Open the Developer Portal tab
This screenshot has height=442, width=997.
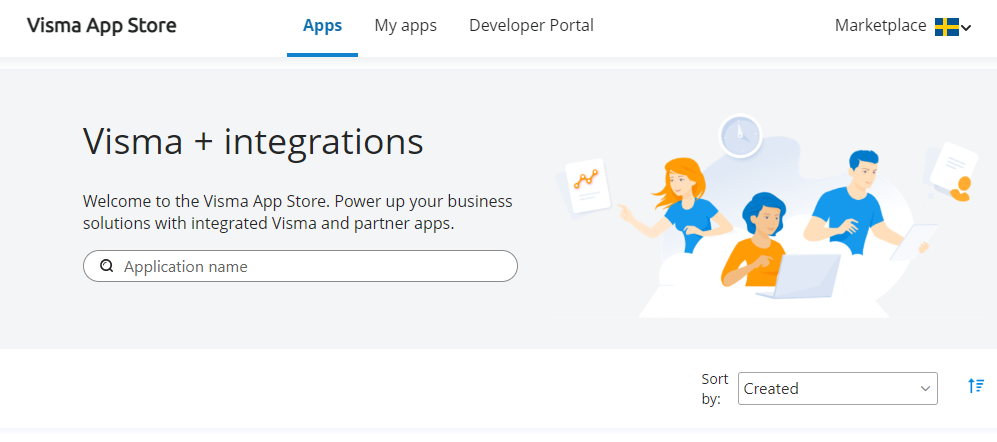pos(532,26)
